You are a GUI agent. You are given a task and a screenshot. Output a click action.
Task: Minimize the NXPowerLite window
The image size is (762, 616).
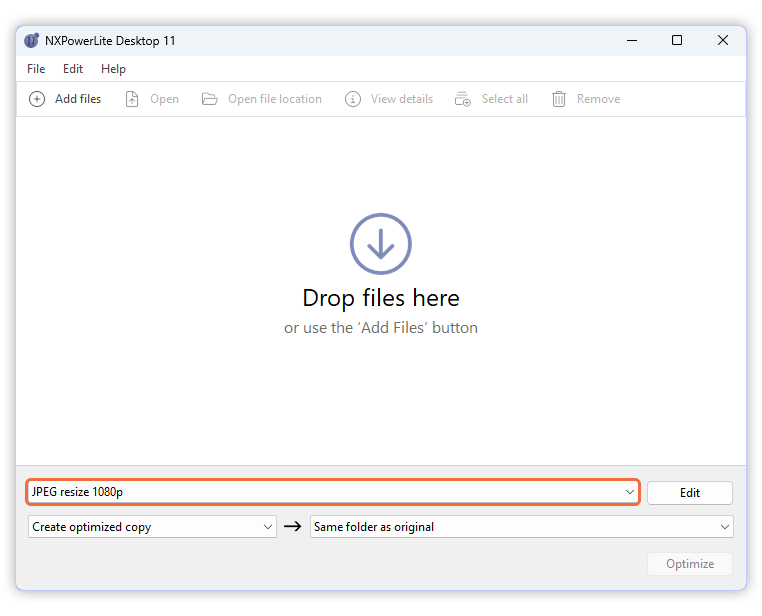[x=632, y=40]
